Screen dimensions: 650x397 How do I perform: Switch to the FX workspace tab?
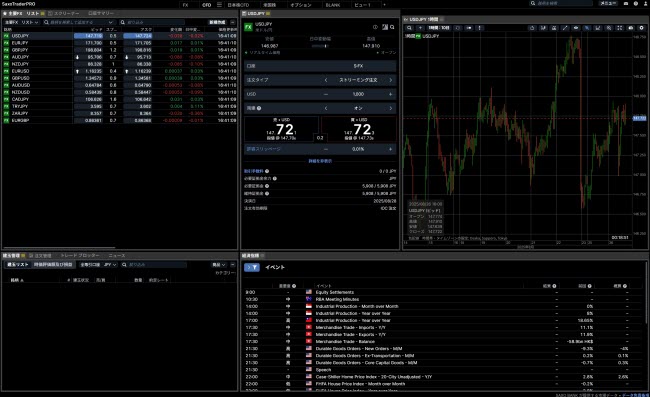(x=185, y=5)
